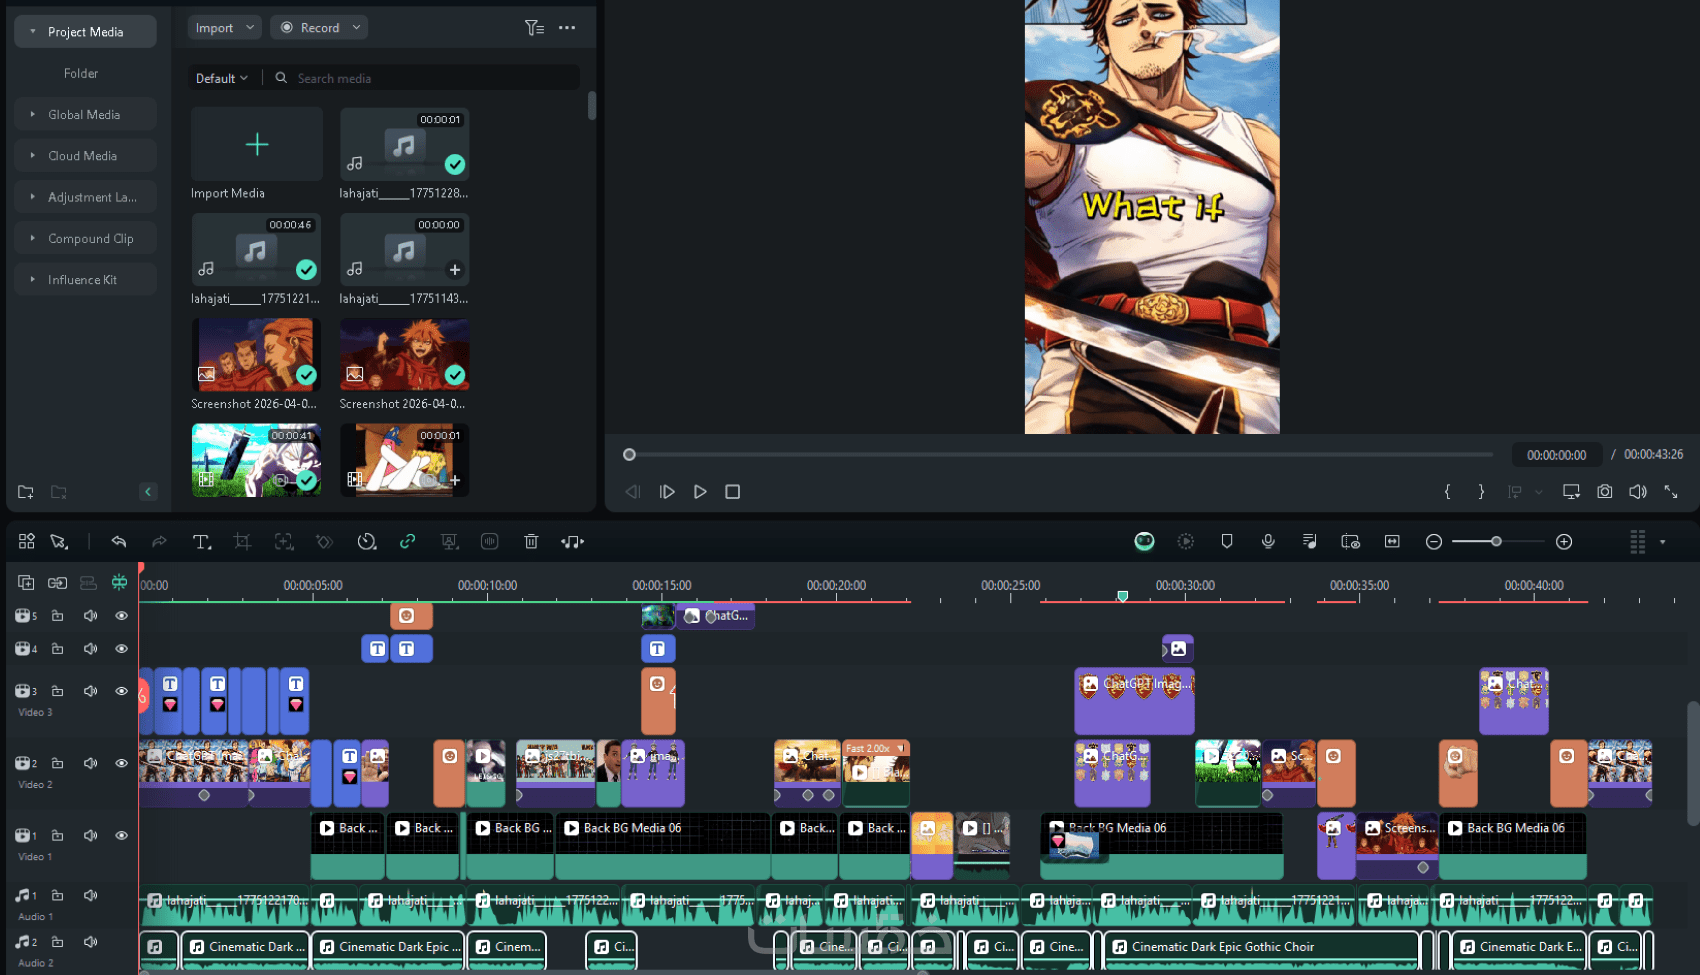Undo the last edit in timeline toolbar

click(119, 542)
